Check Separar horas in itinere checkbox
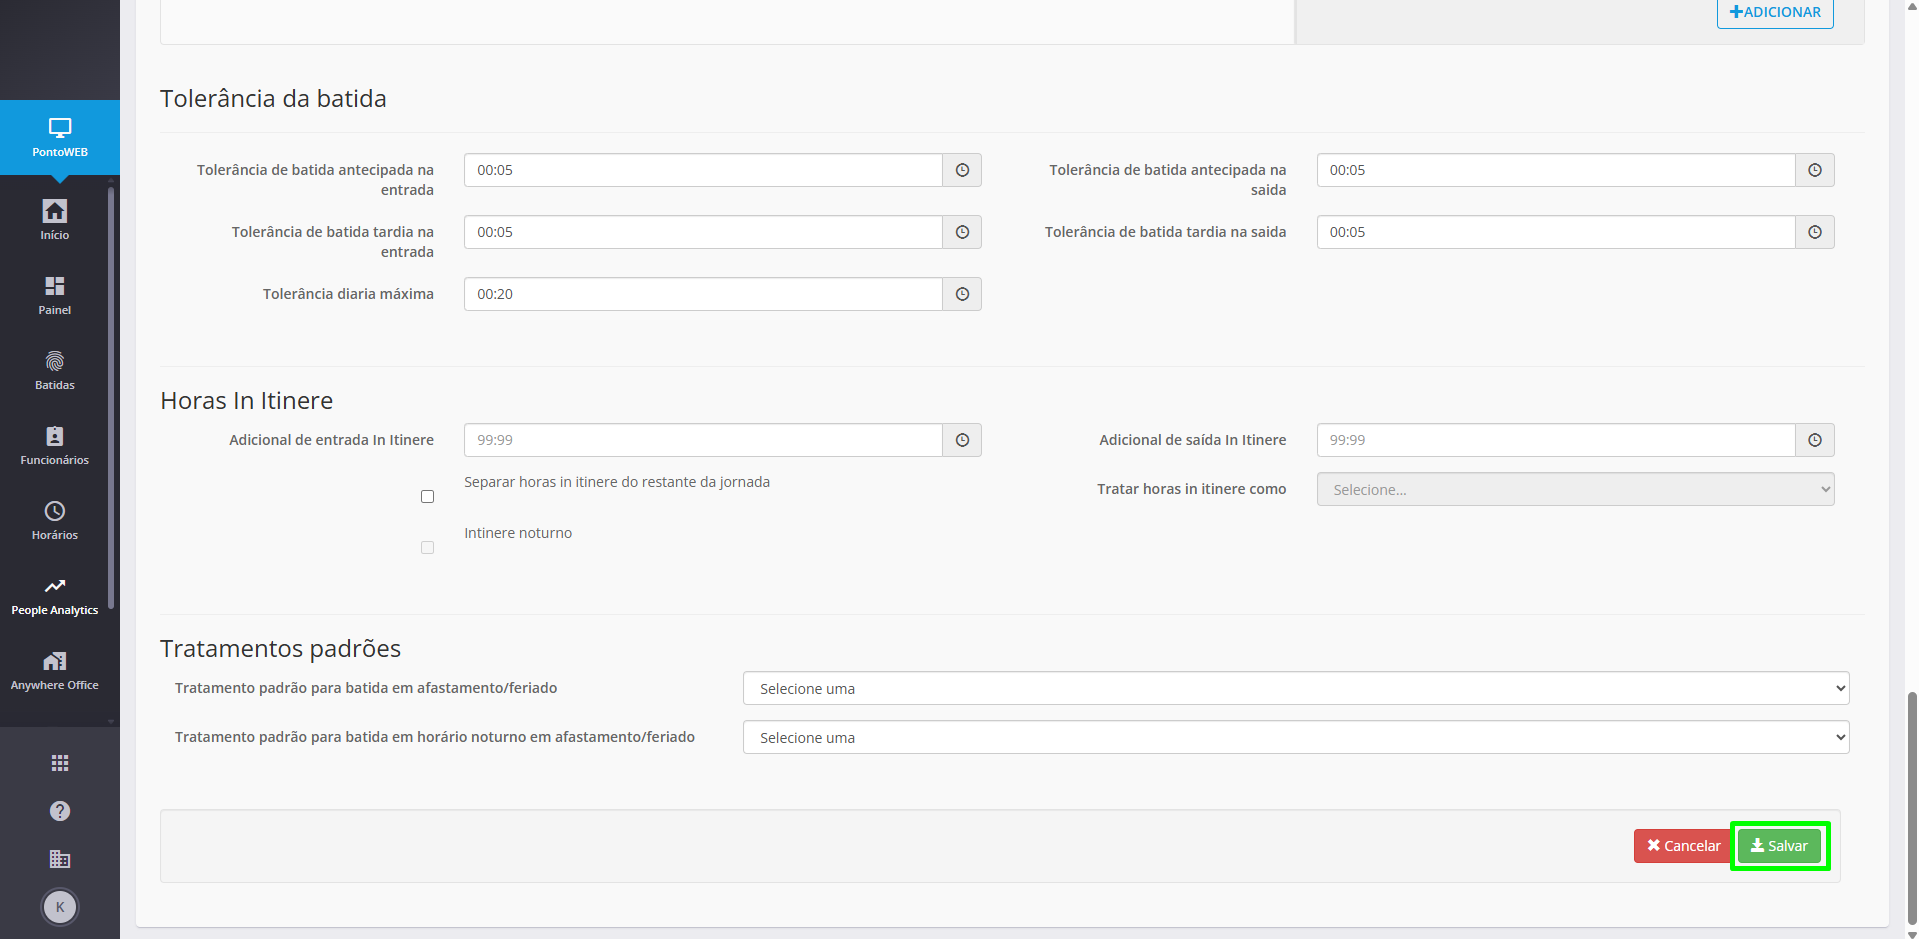The image size is (1919, 939). coord(427,497)
